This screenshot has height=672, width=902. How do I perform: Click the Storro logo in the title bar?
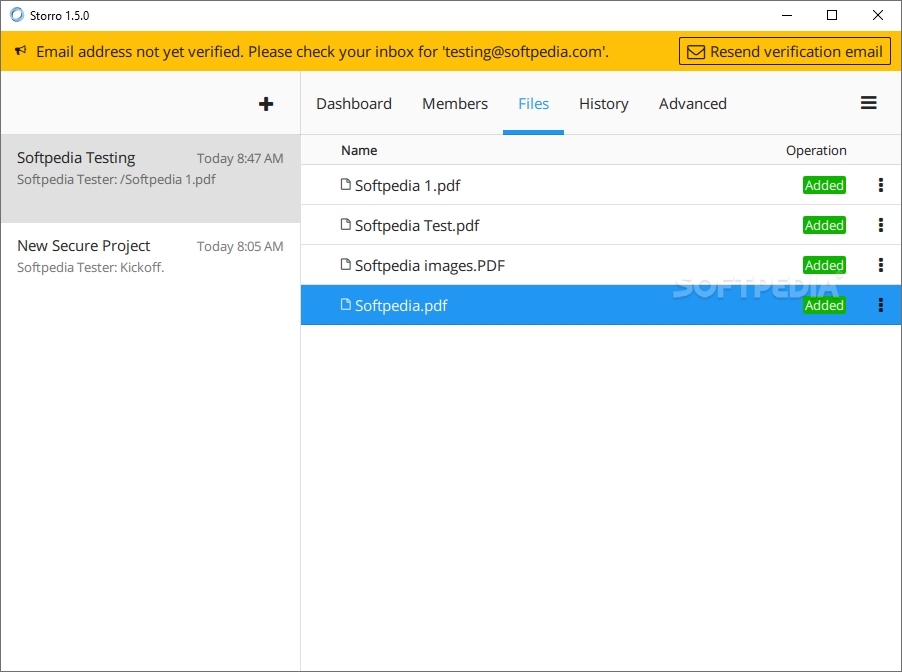tap(17, 15)
